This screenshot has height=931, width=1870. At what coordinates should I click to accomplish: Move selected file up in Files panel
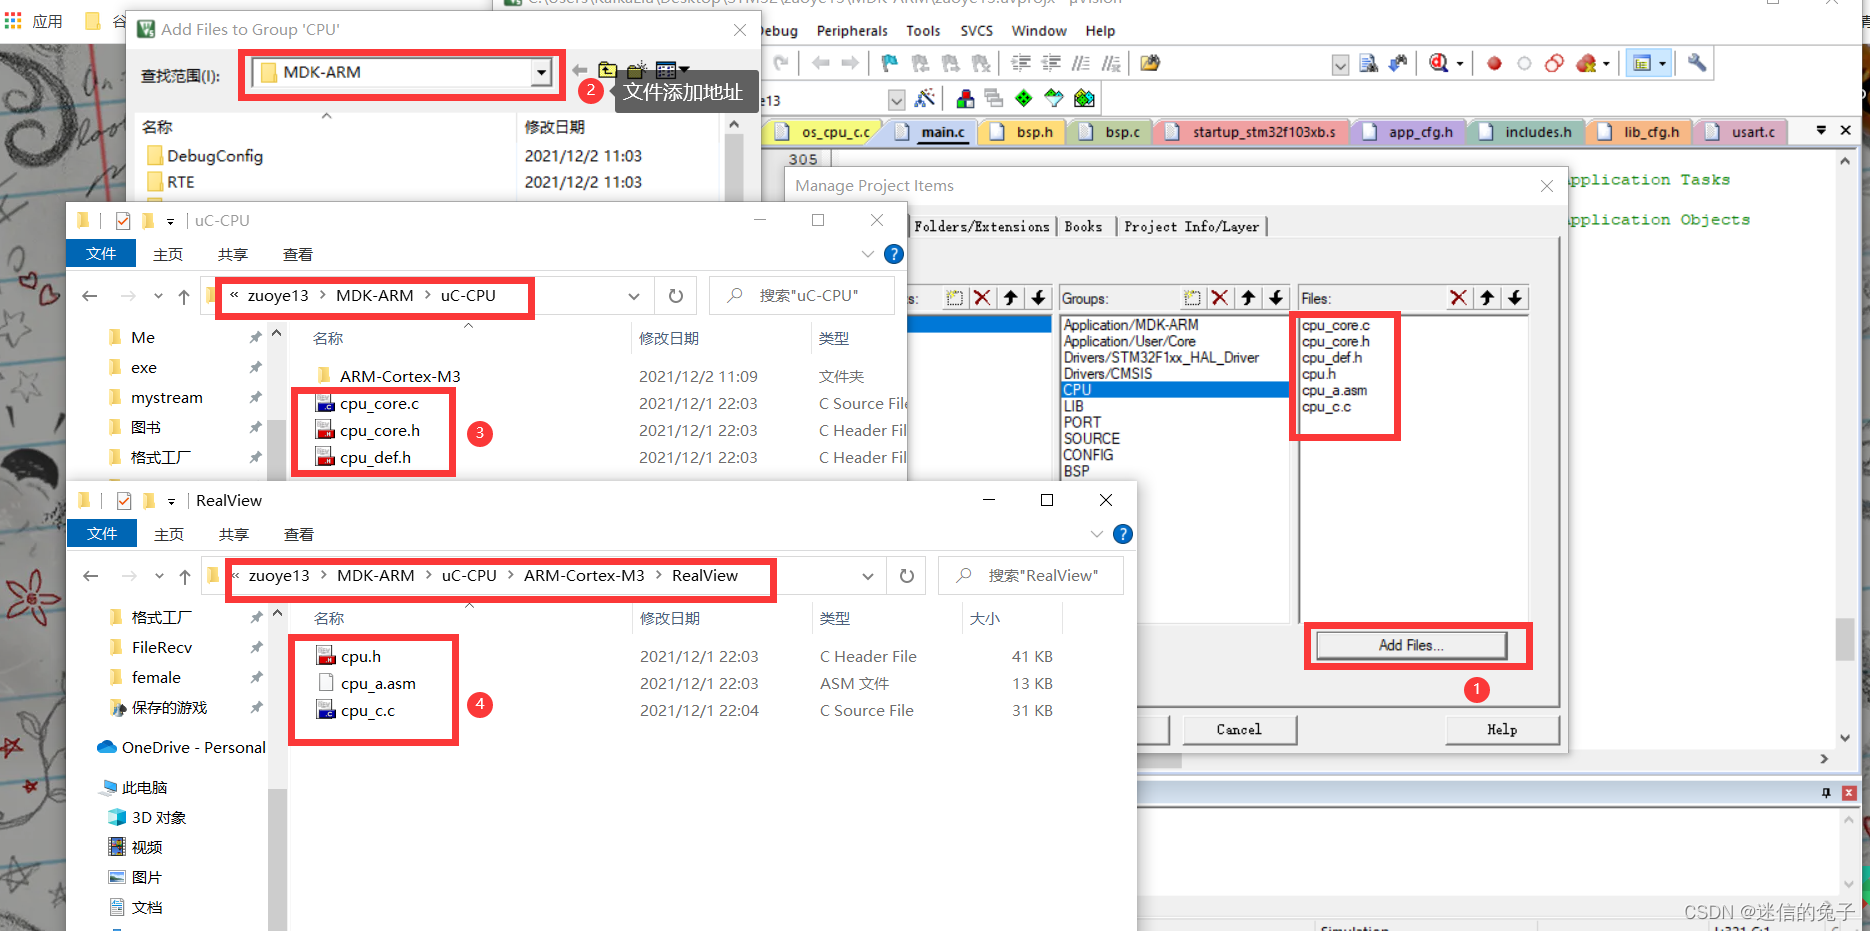coord(1487,298)
